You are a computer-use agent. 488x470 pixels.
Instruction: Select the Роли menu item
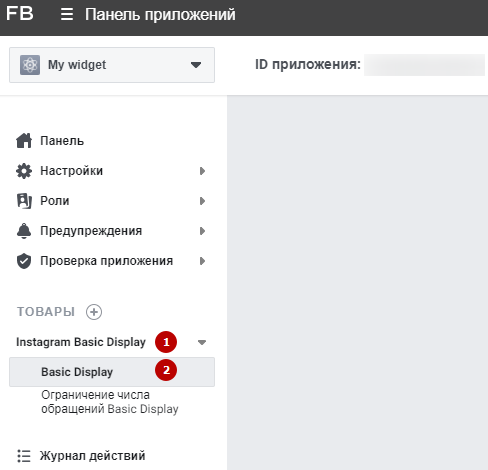point(55,201)
